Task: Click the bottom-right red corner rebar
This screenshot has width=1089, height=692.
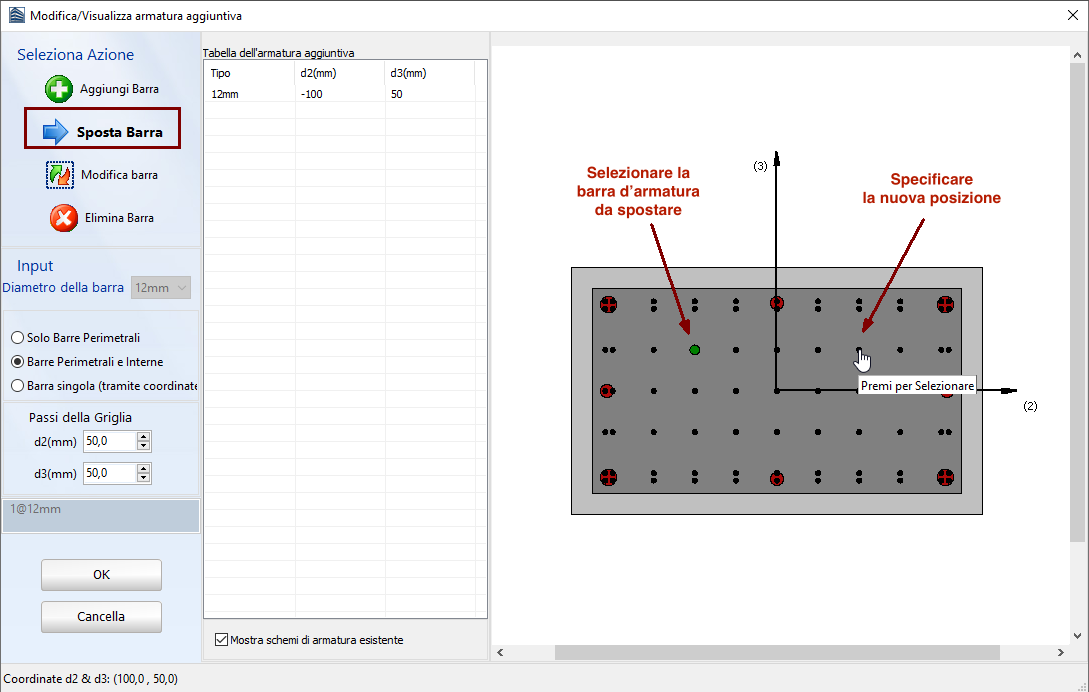Action: (944, 478)
